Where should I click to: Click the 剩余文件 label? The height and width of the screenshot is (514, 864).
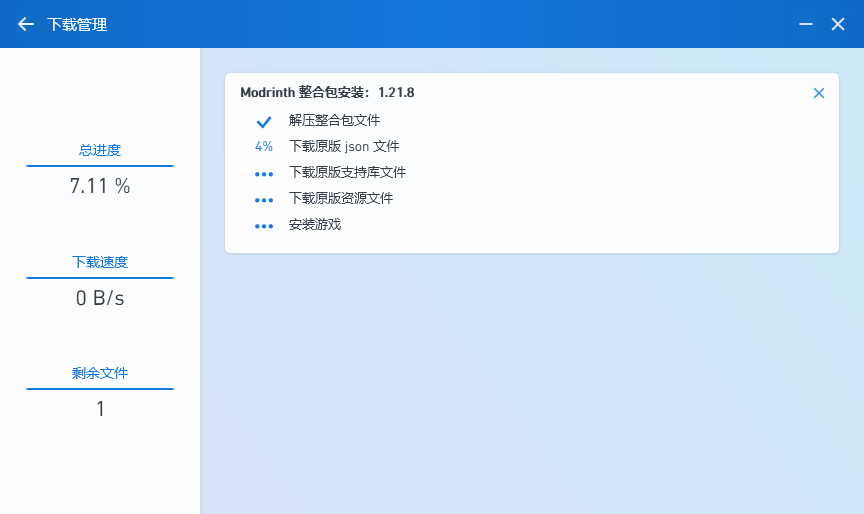click(100, 373)
